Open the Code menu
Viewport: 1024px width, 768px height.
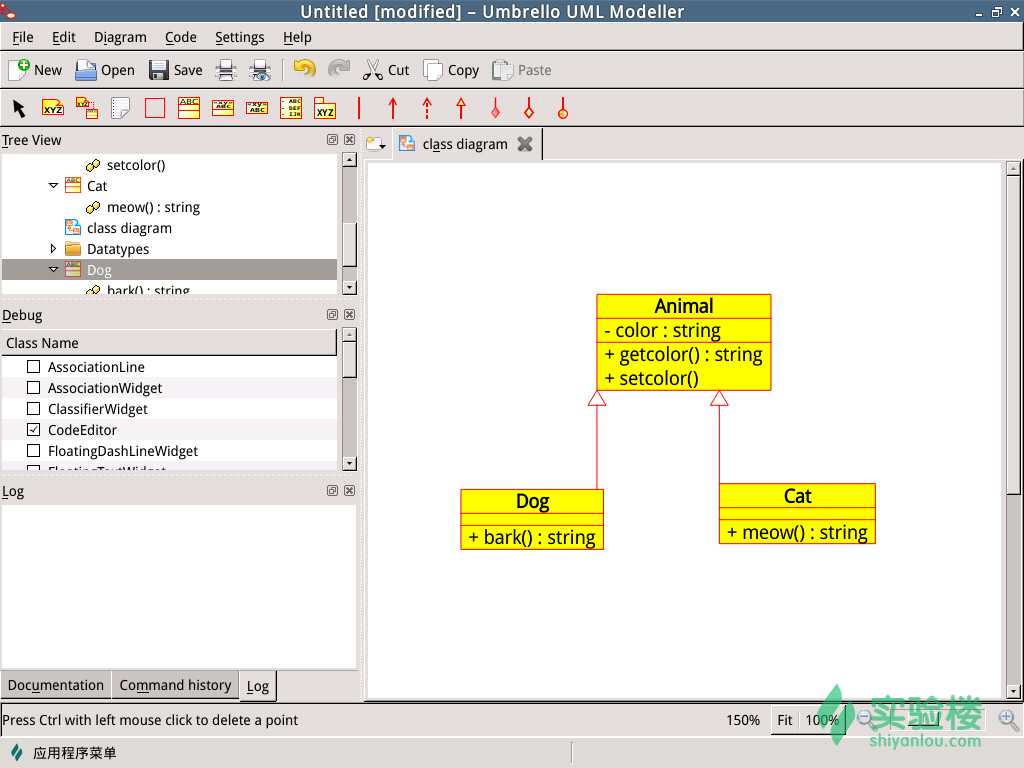coord(181,37)
